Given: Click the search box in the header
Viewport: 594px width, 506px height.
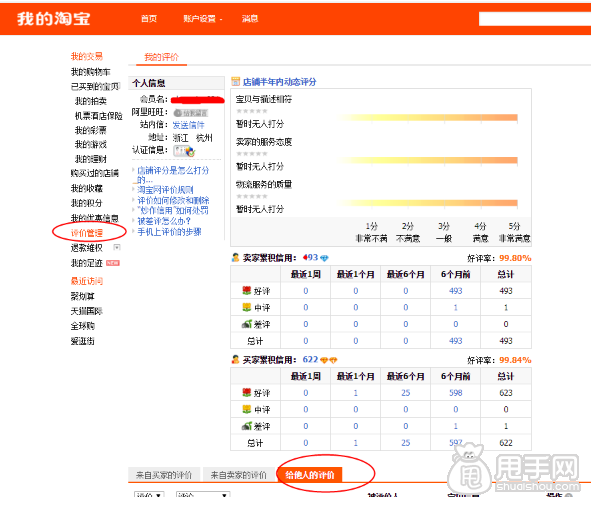Looking at the screenshot, I should (535, 19).
